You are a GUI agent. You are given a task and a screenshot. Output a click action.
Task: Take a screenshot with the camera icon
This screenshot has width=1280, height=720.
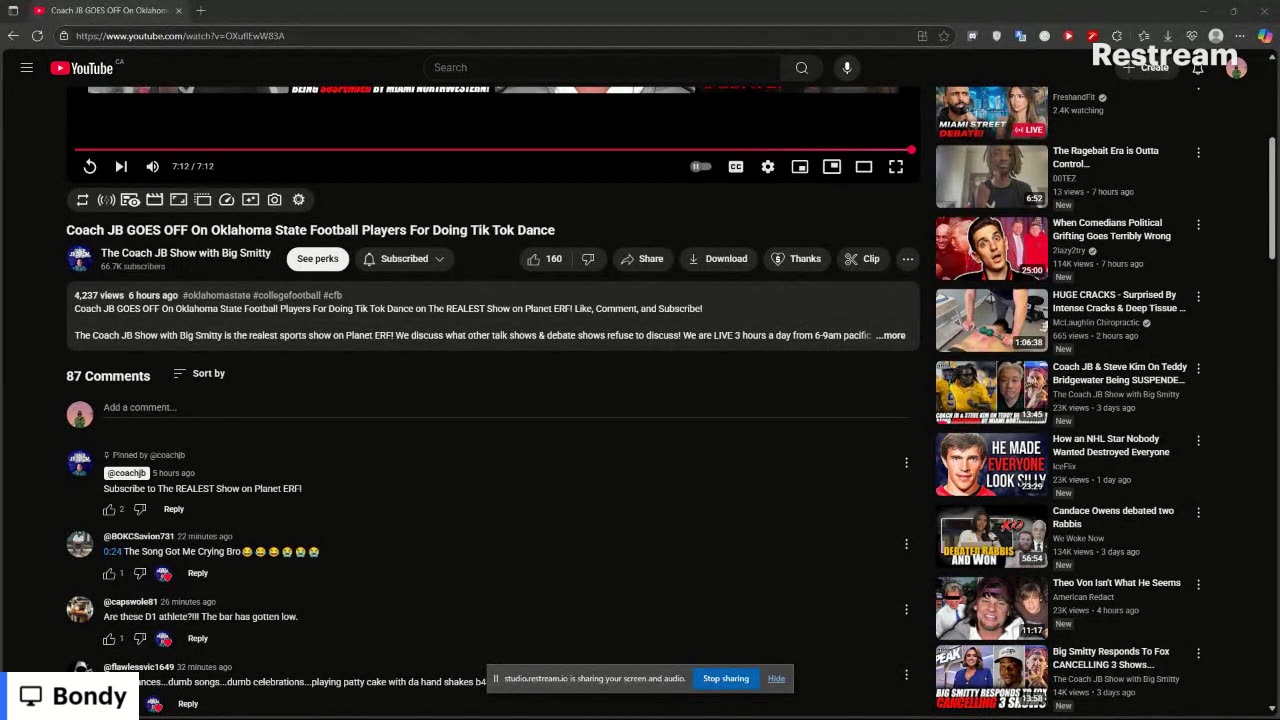pos(274,200)
